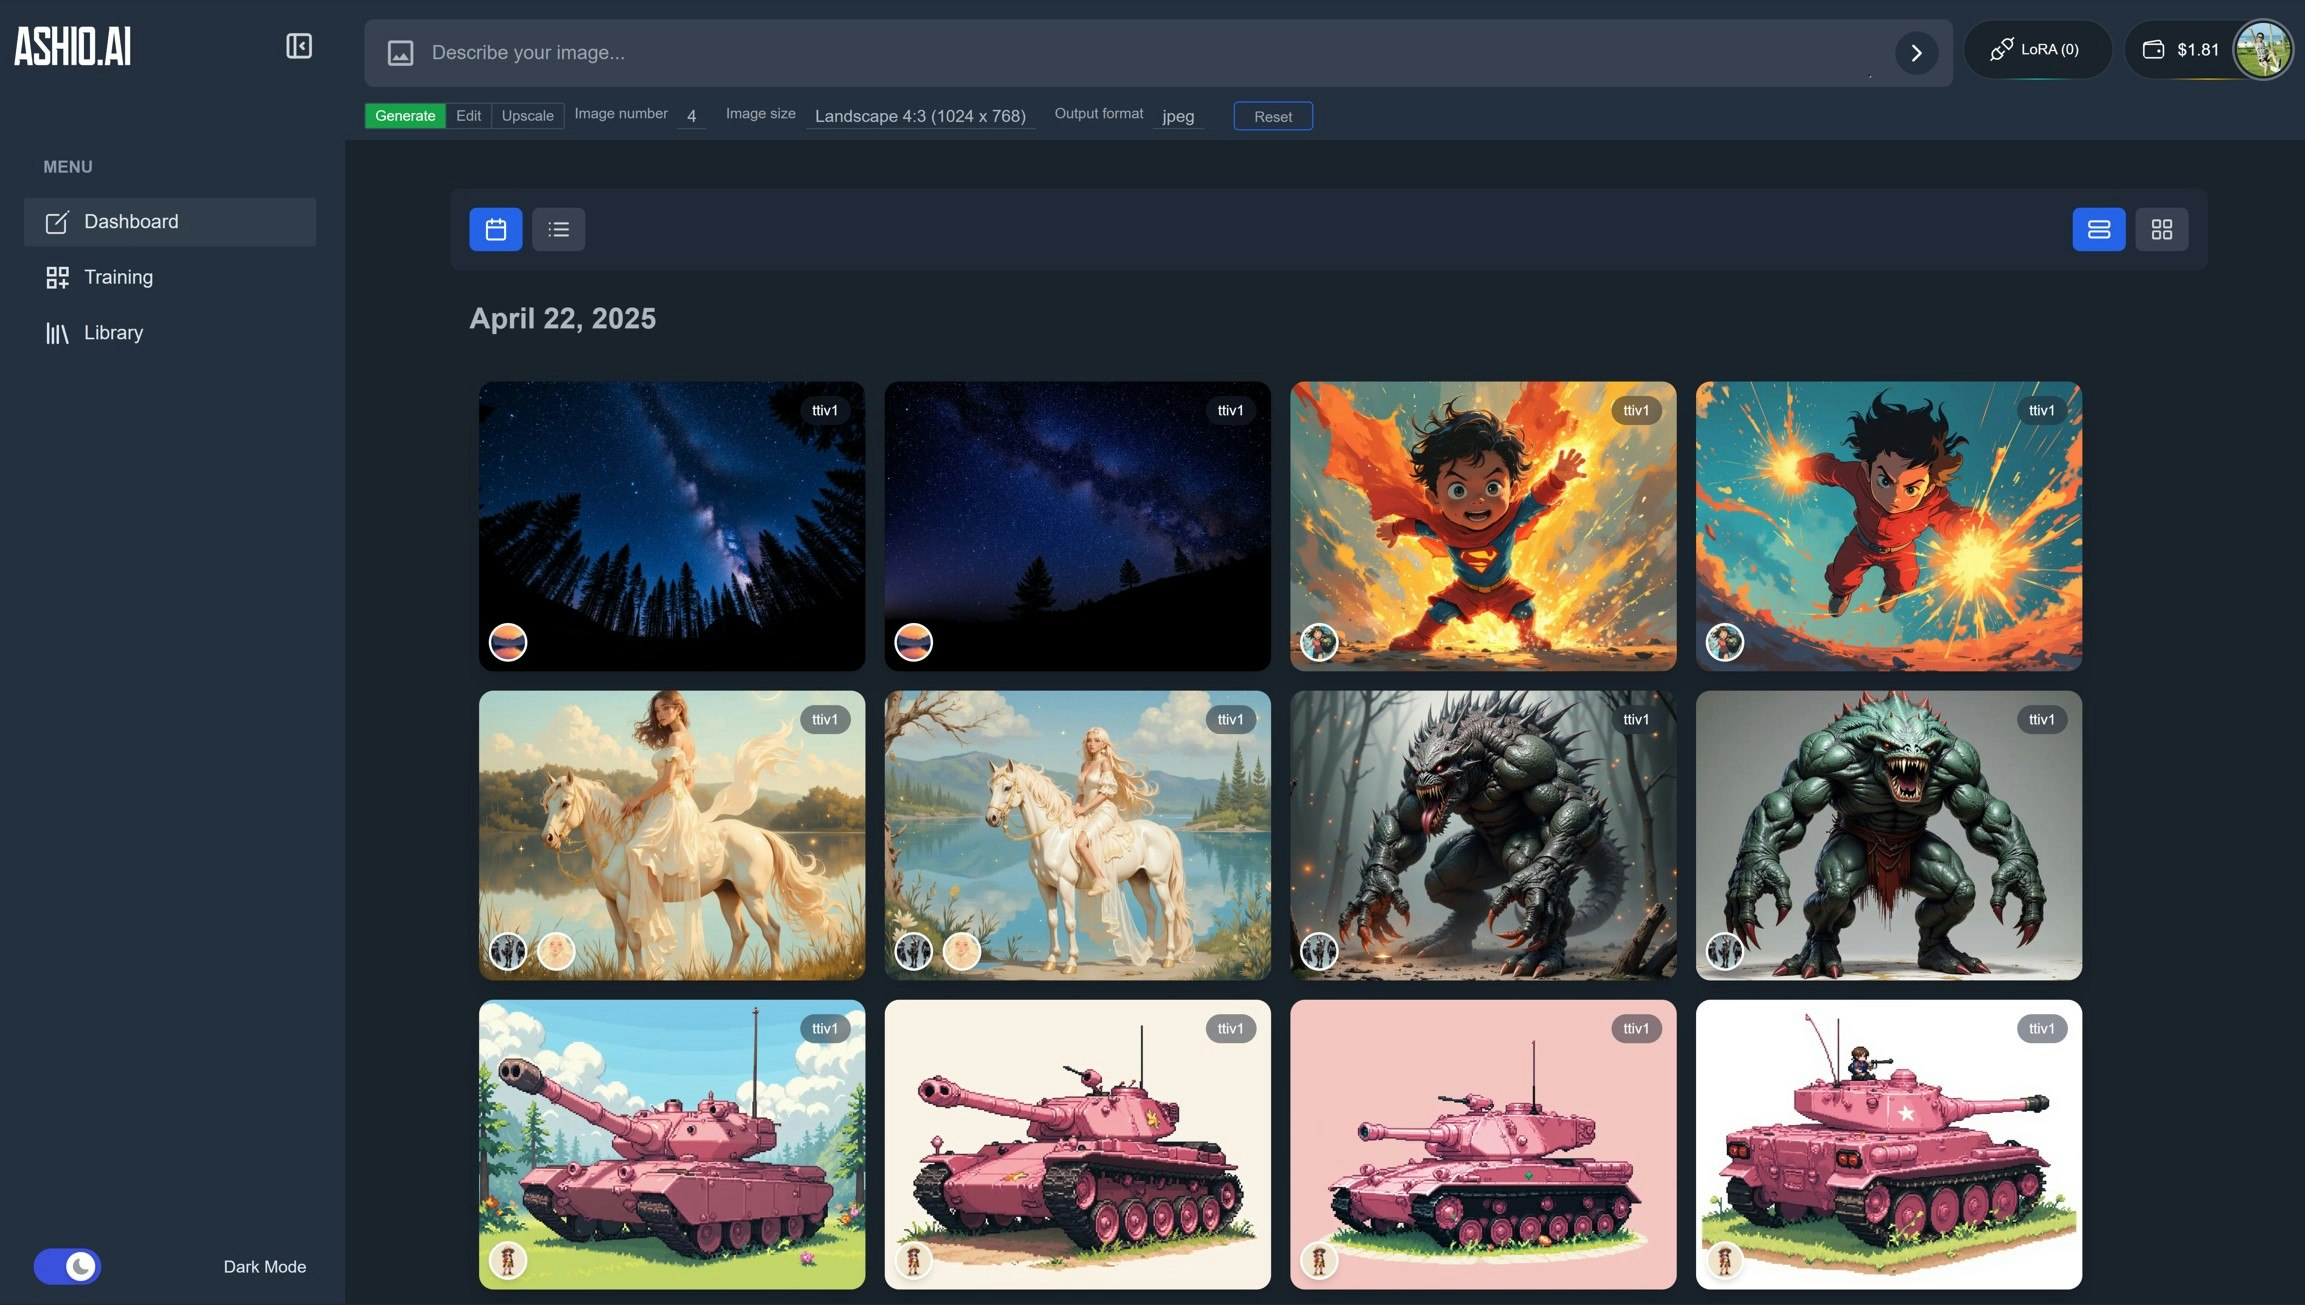Screen dimensions: 2305x1305
Task: Click the Reset button
Action: (x=1272, y=116)
